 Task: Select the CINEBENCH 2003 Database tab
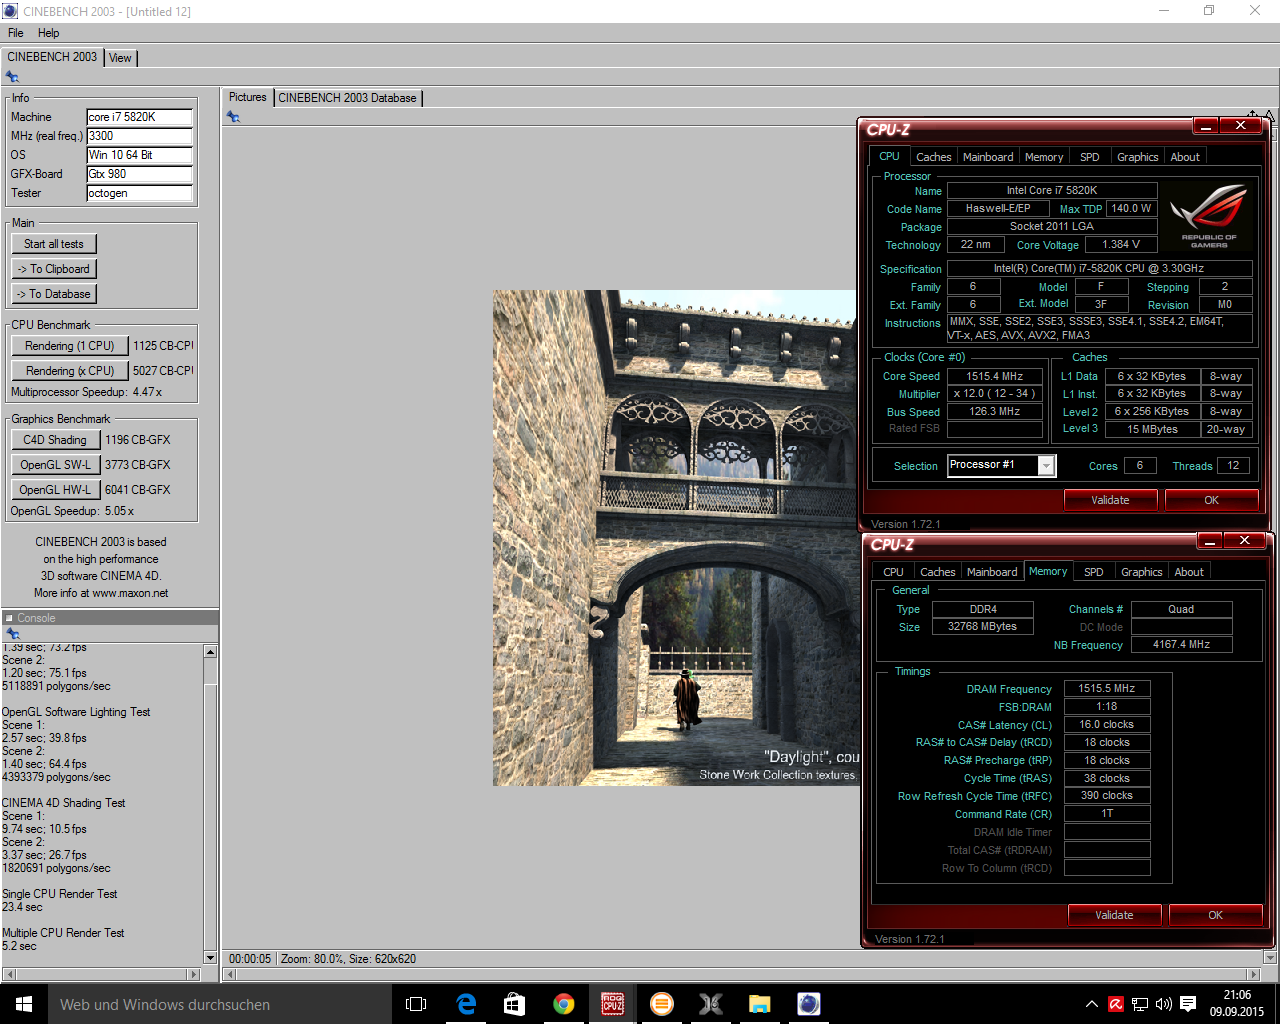coord(347,98)
